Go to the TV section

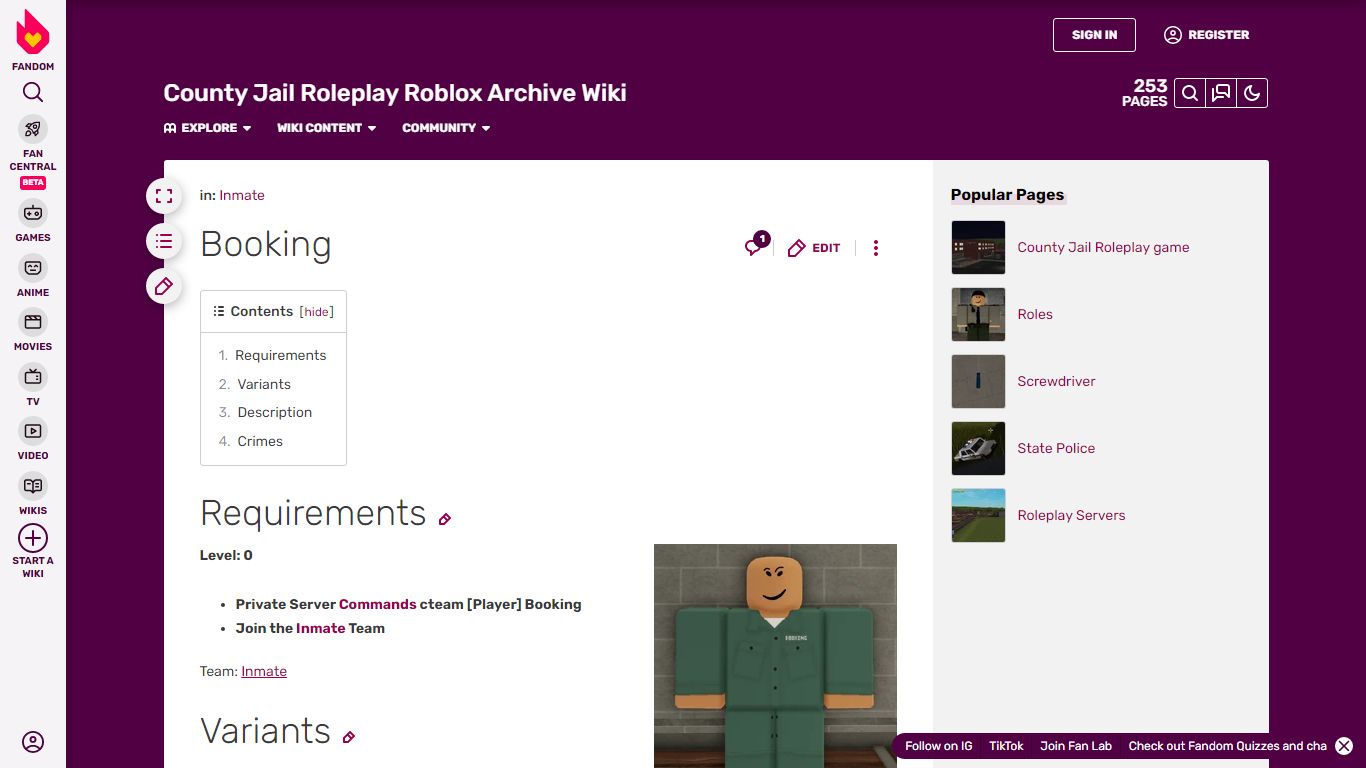(x=33, y=385)
